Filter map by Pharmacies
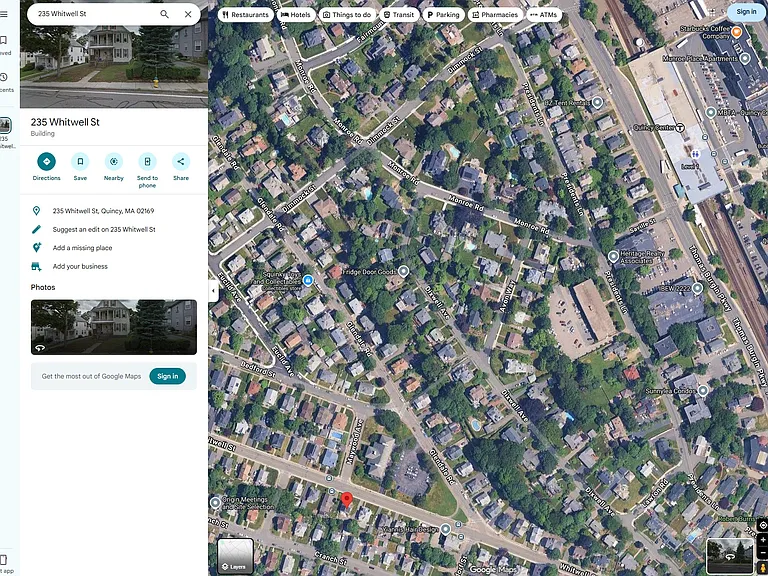The height and width of the screenshot is (576, 768). point(495,15)
